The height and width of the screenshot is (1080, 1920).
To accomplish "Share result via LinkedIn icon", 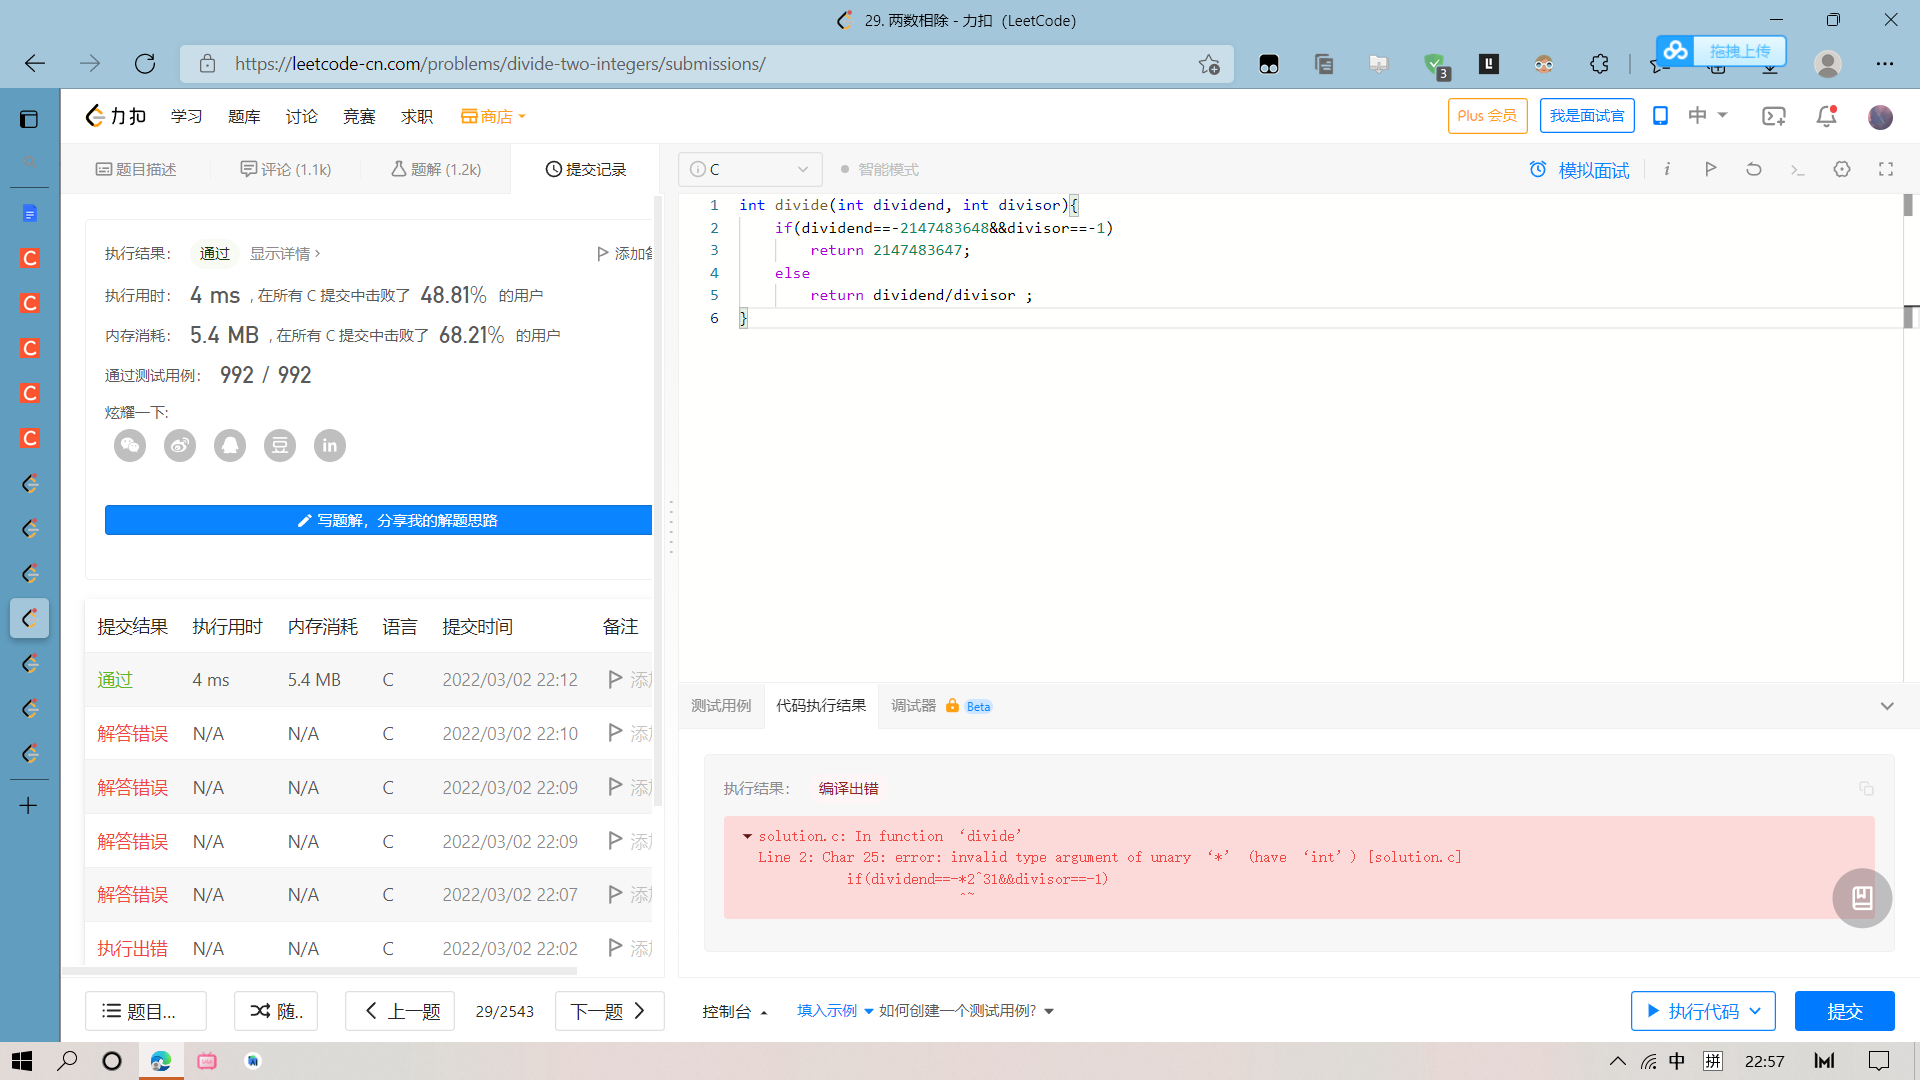I will (x=330, y=446).
